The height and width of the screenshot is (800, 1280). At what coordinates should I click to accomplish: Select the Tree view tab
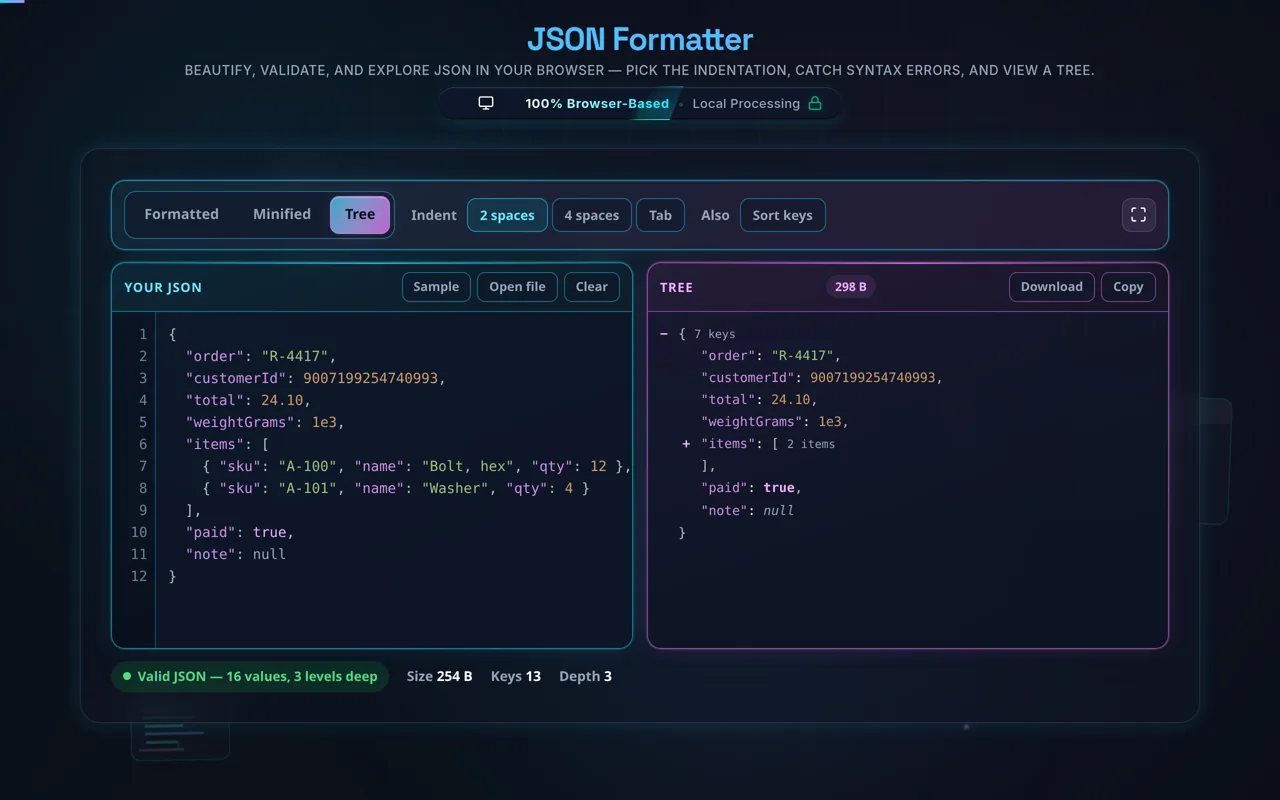click(360, 214)
